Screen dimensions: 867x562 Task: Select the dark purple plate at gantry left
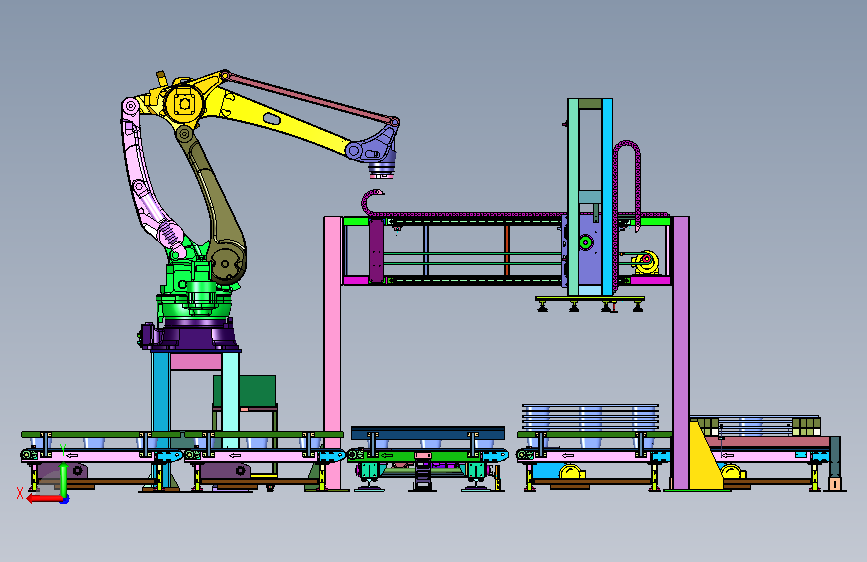376,251
